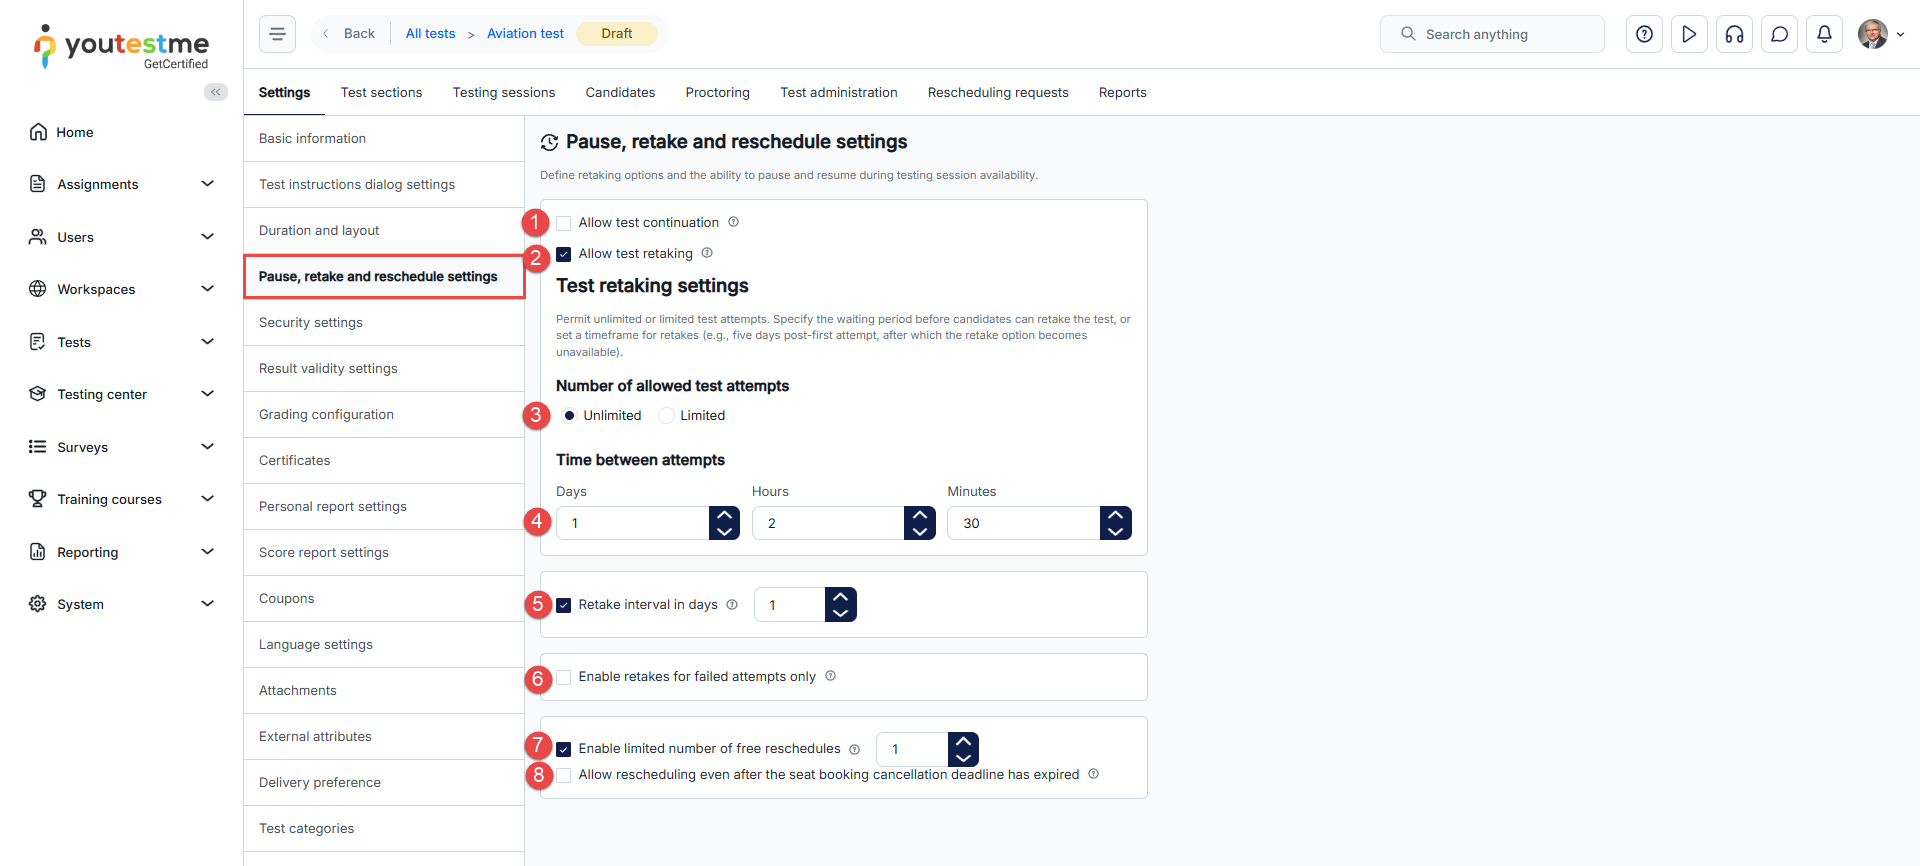The height and width of the screenshot is (866, 1920).
Task: Switch to the Test sections tab
Action: click(x=381, y=92)
